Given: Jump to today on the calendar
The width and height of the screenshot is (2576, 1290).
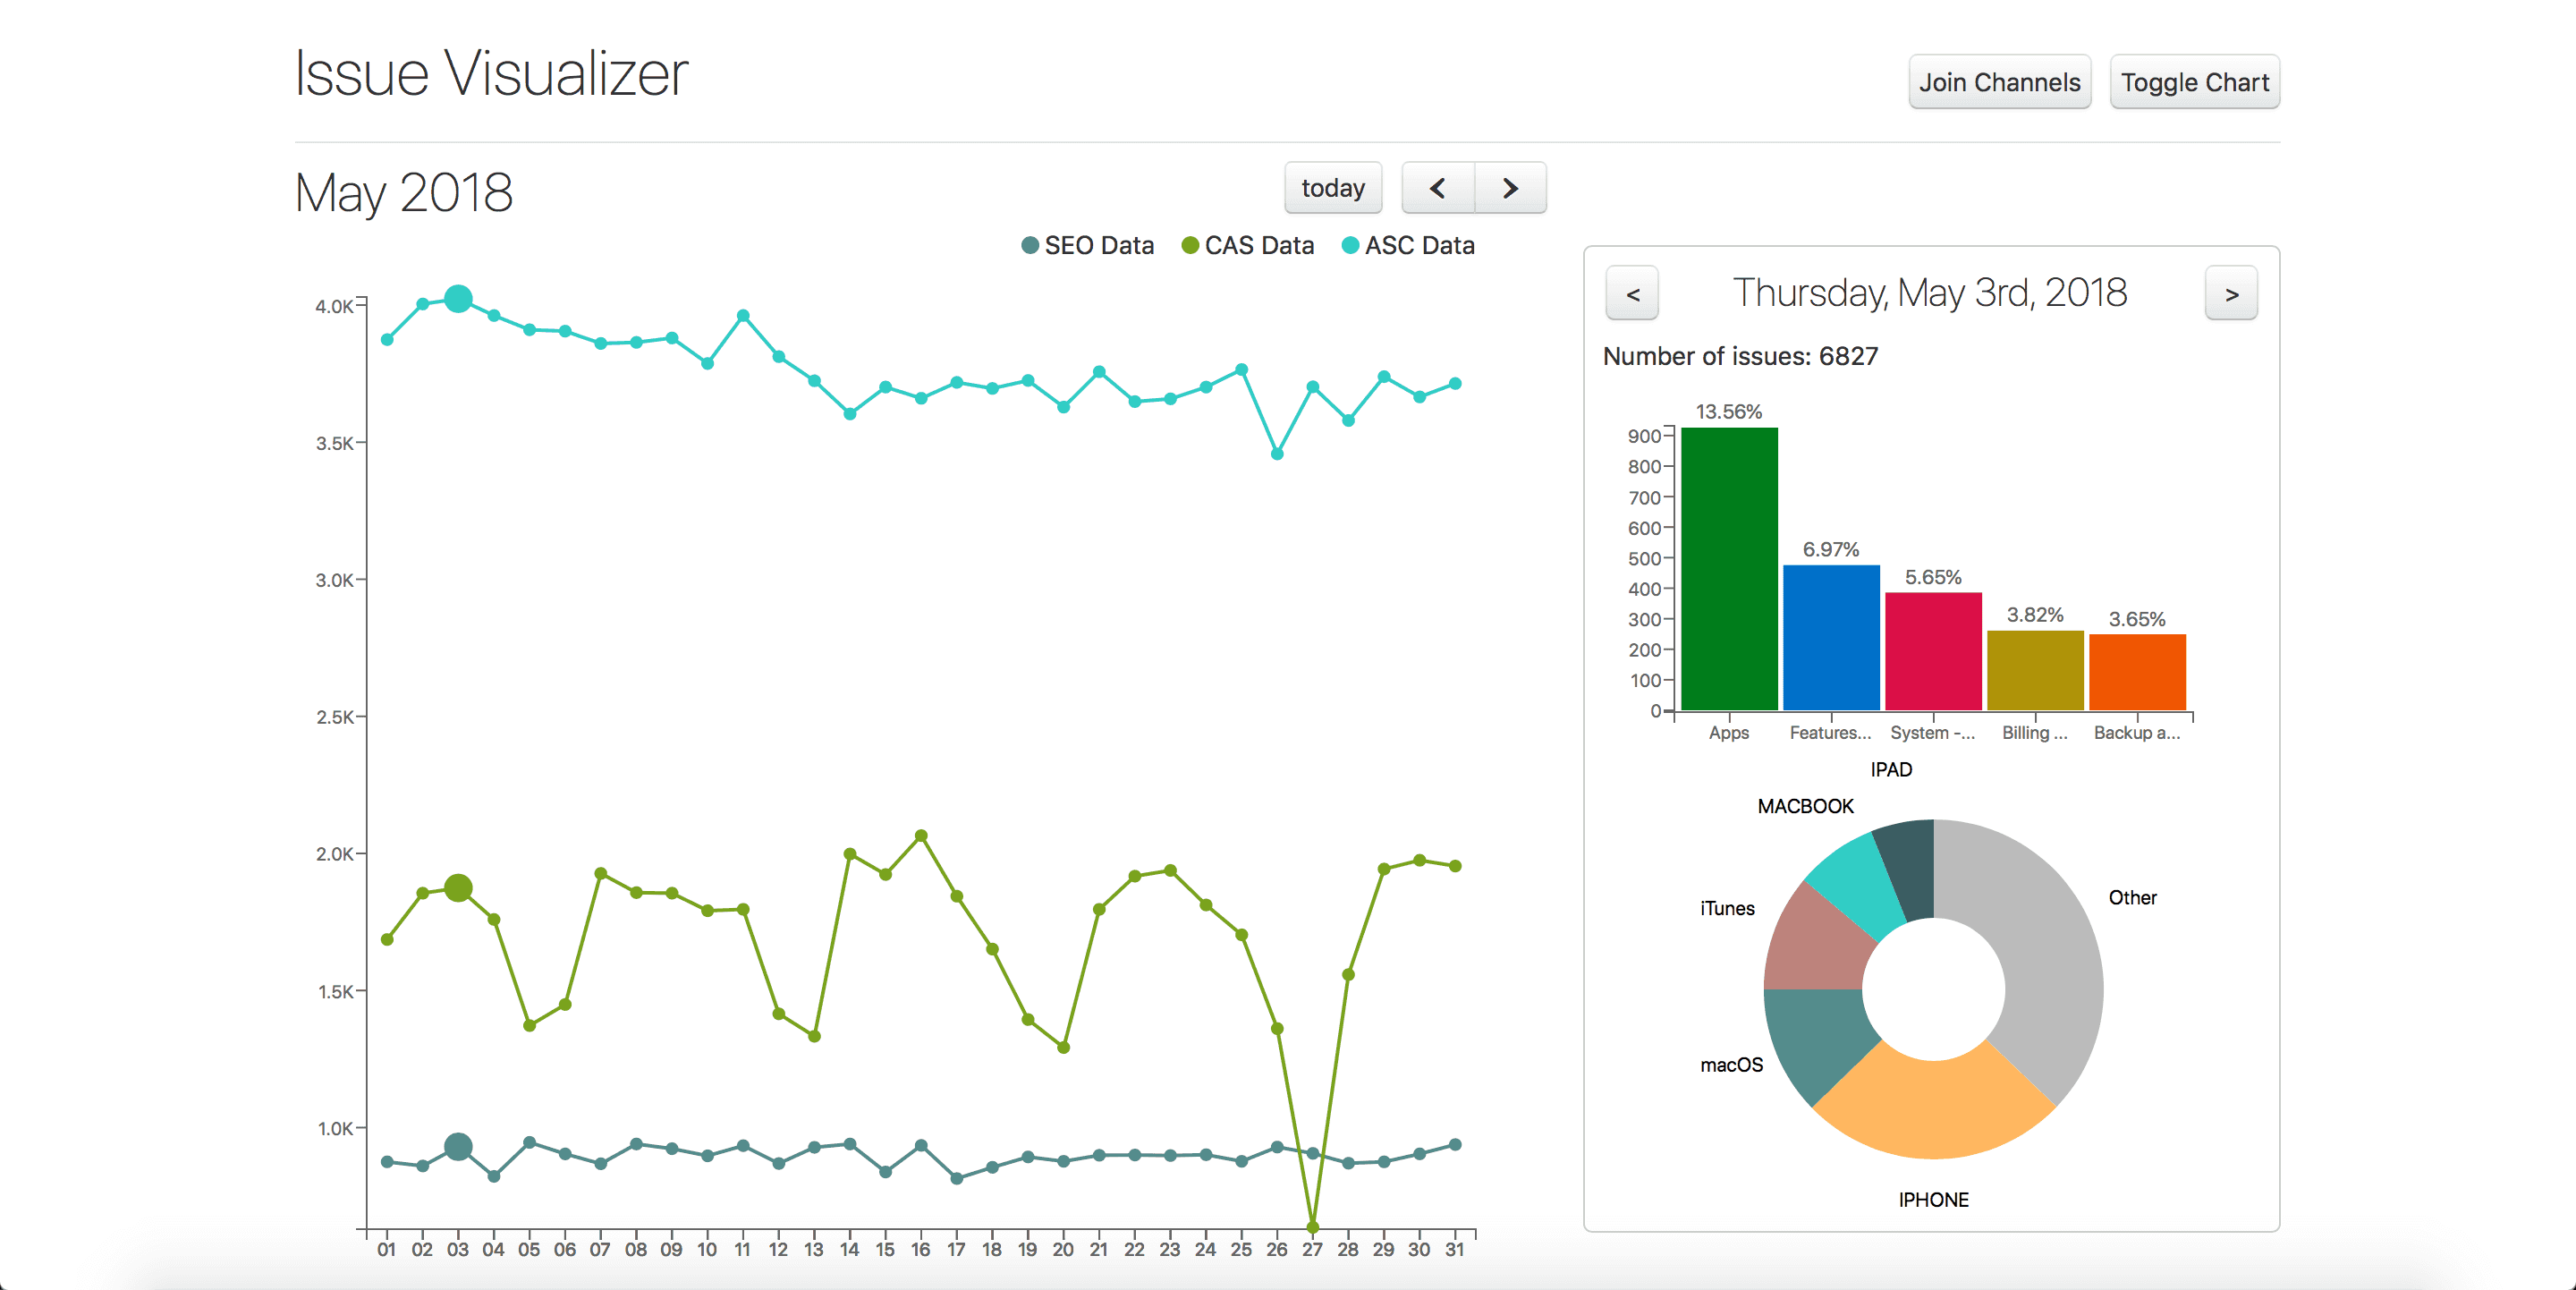Looking at the screenshot, I should [x=1332, y=188].
